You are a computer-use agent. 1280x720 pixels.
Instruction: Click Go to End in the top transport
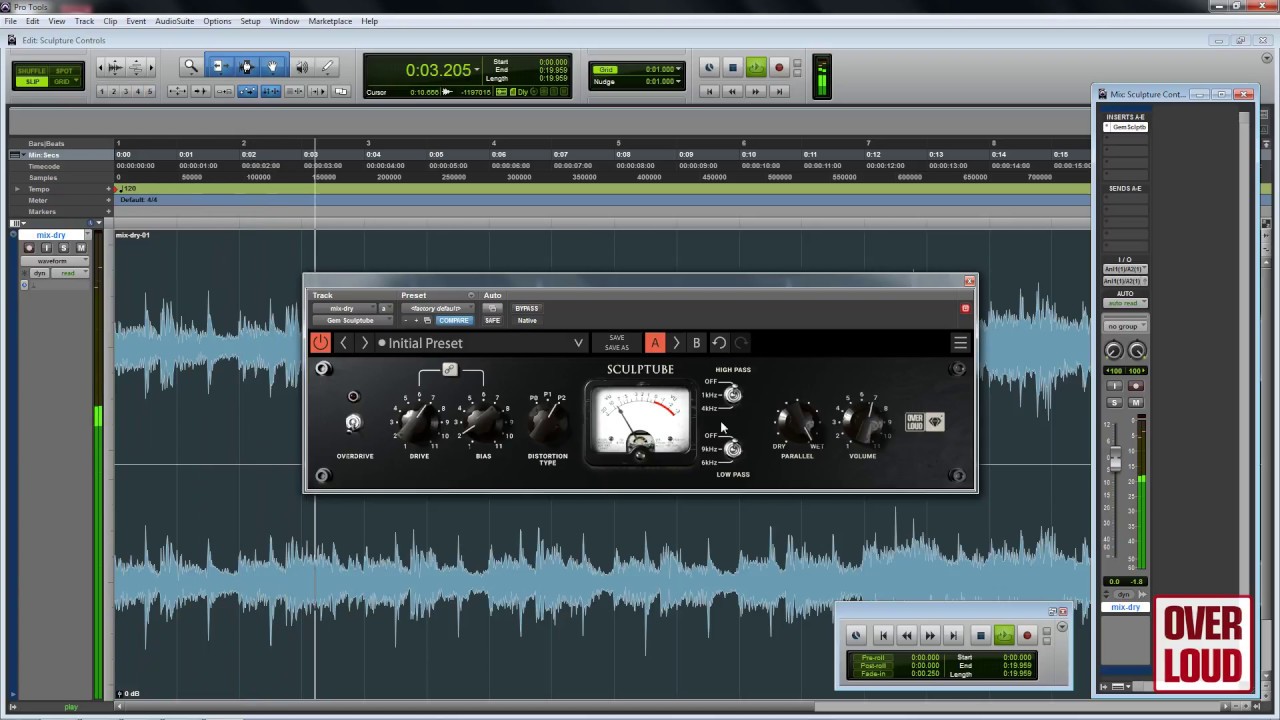[779, 91]
